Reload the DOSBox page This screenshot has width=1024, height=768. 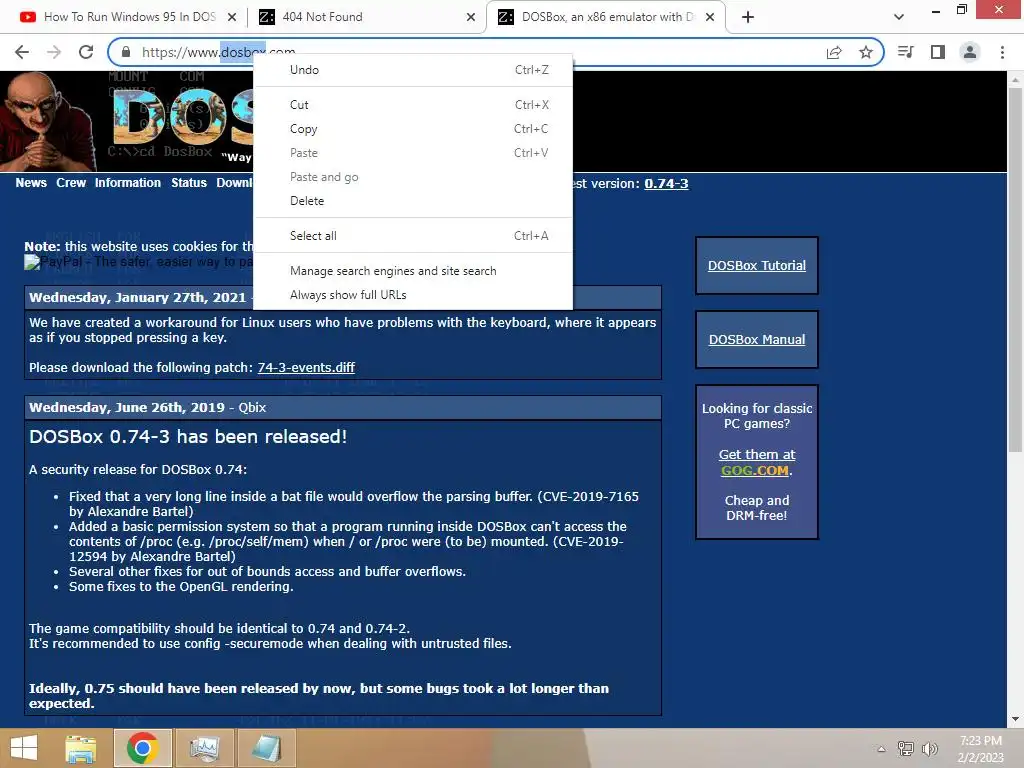(x=86, y=52)
